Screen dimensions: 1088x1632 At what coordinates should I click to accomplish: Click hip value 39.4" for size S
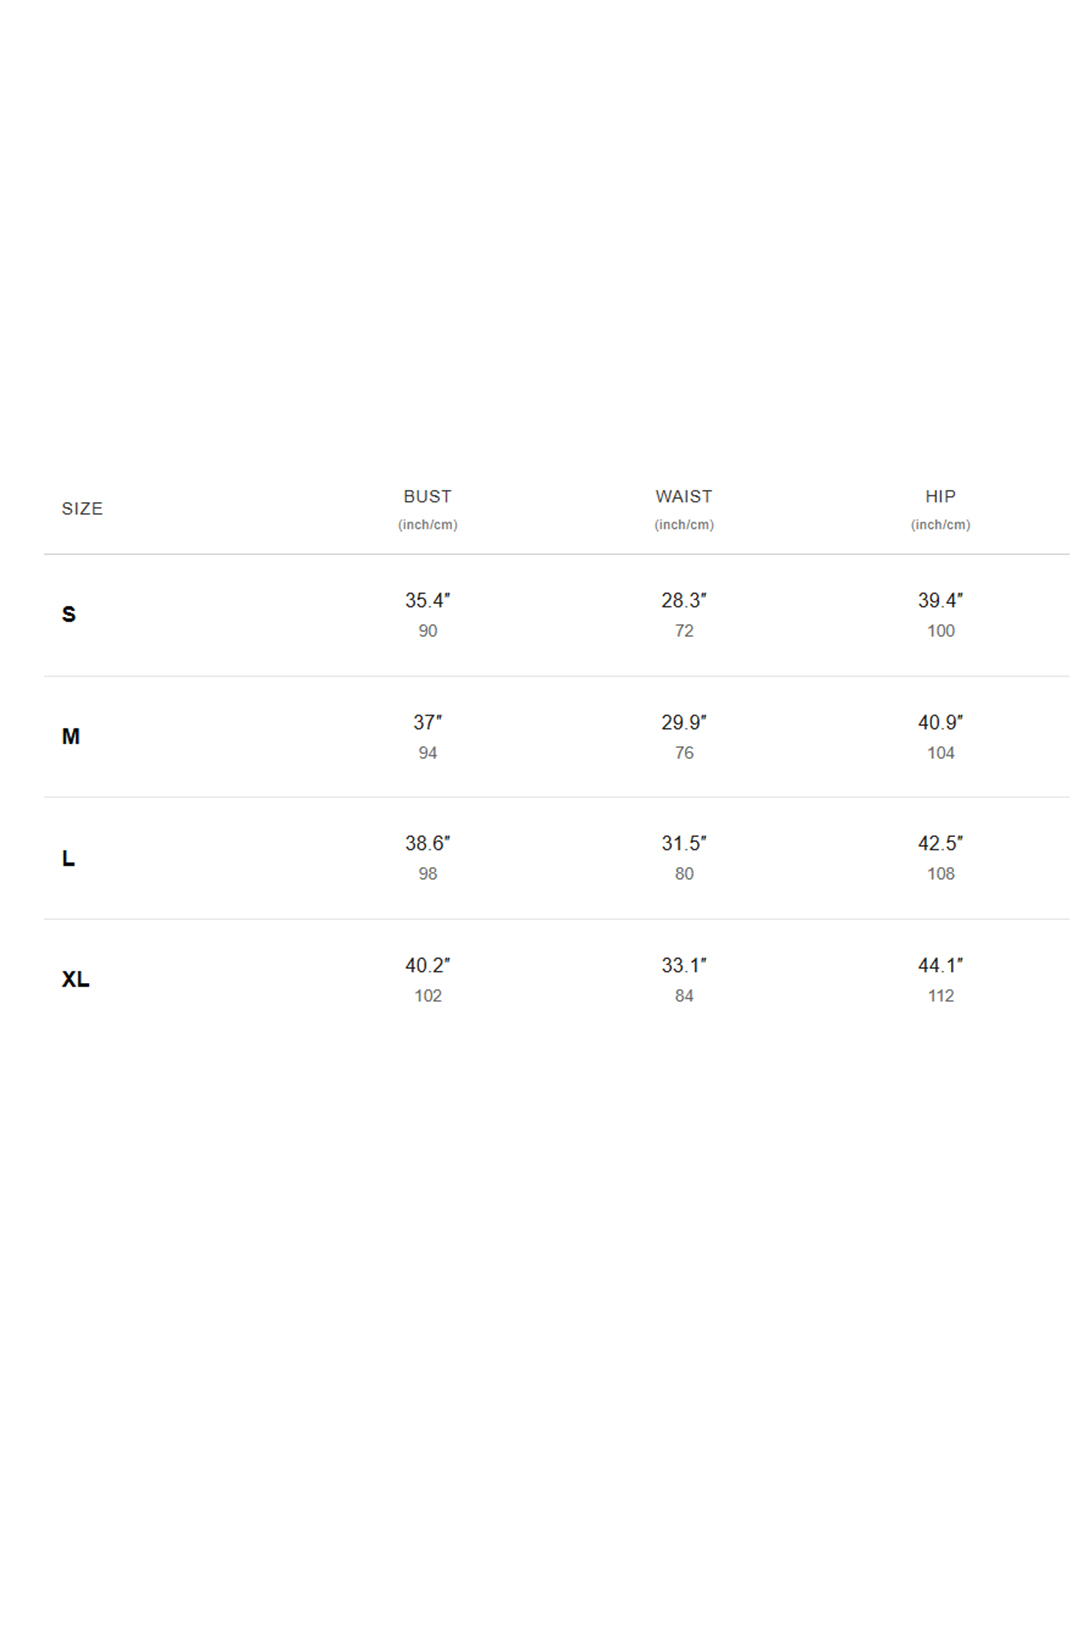click(x=940, y=600)
